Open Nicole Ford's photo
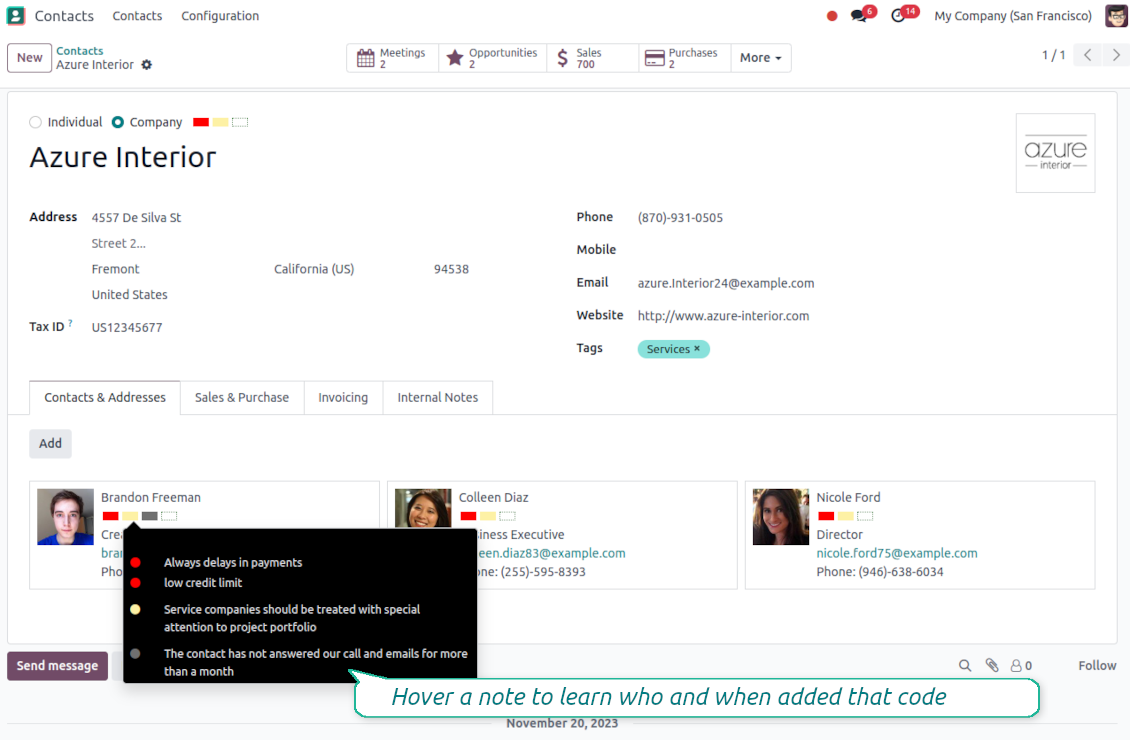The height and width of the screenshot is (740, 1130). (780, 517)
